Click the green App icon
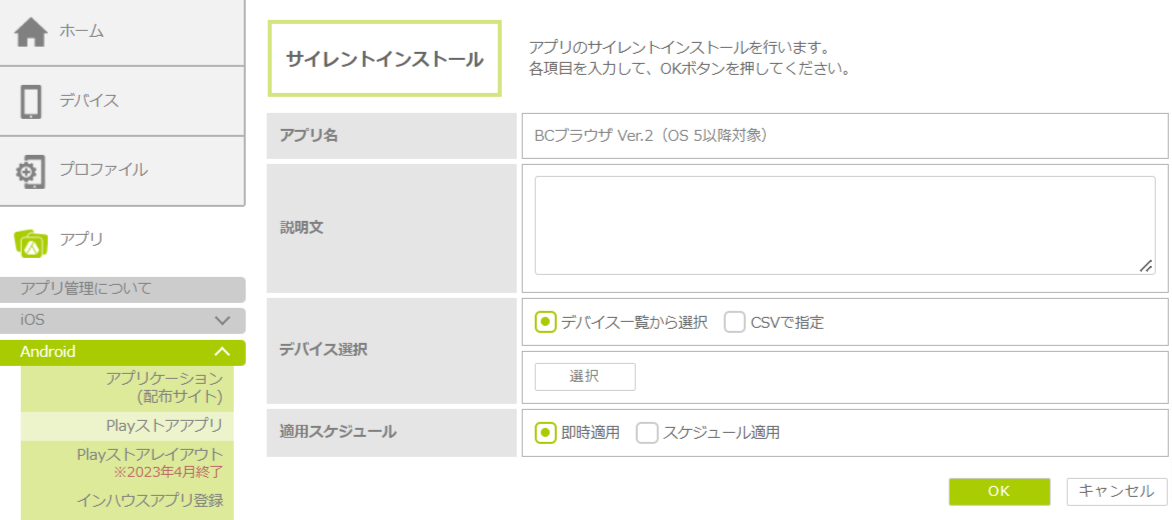This screenshot has height=520, width=1172. (x=31, y=240)
